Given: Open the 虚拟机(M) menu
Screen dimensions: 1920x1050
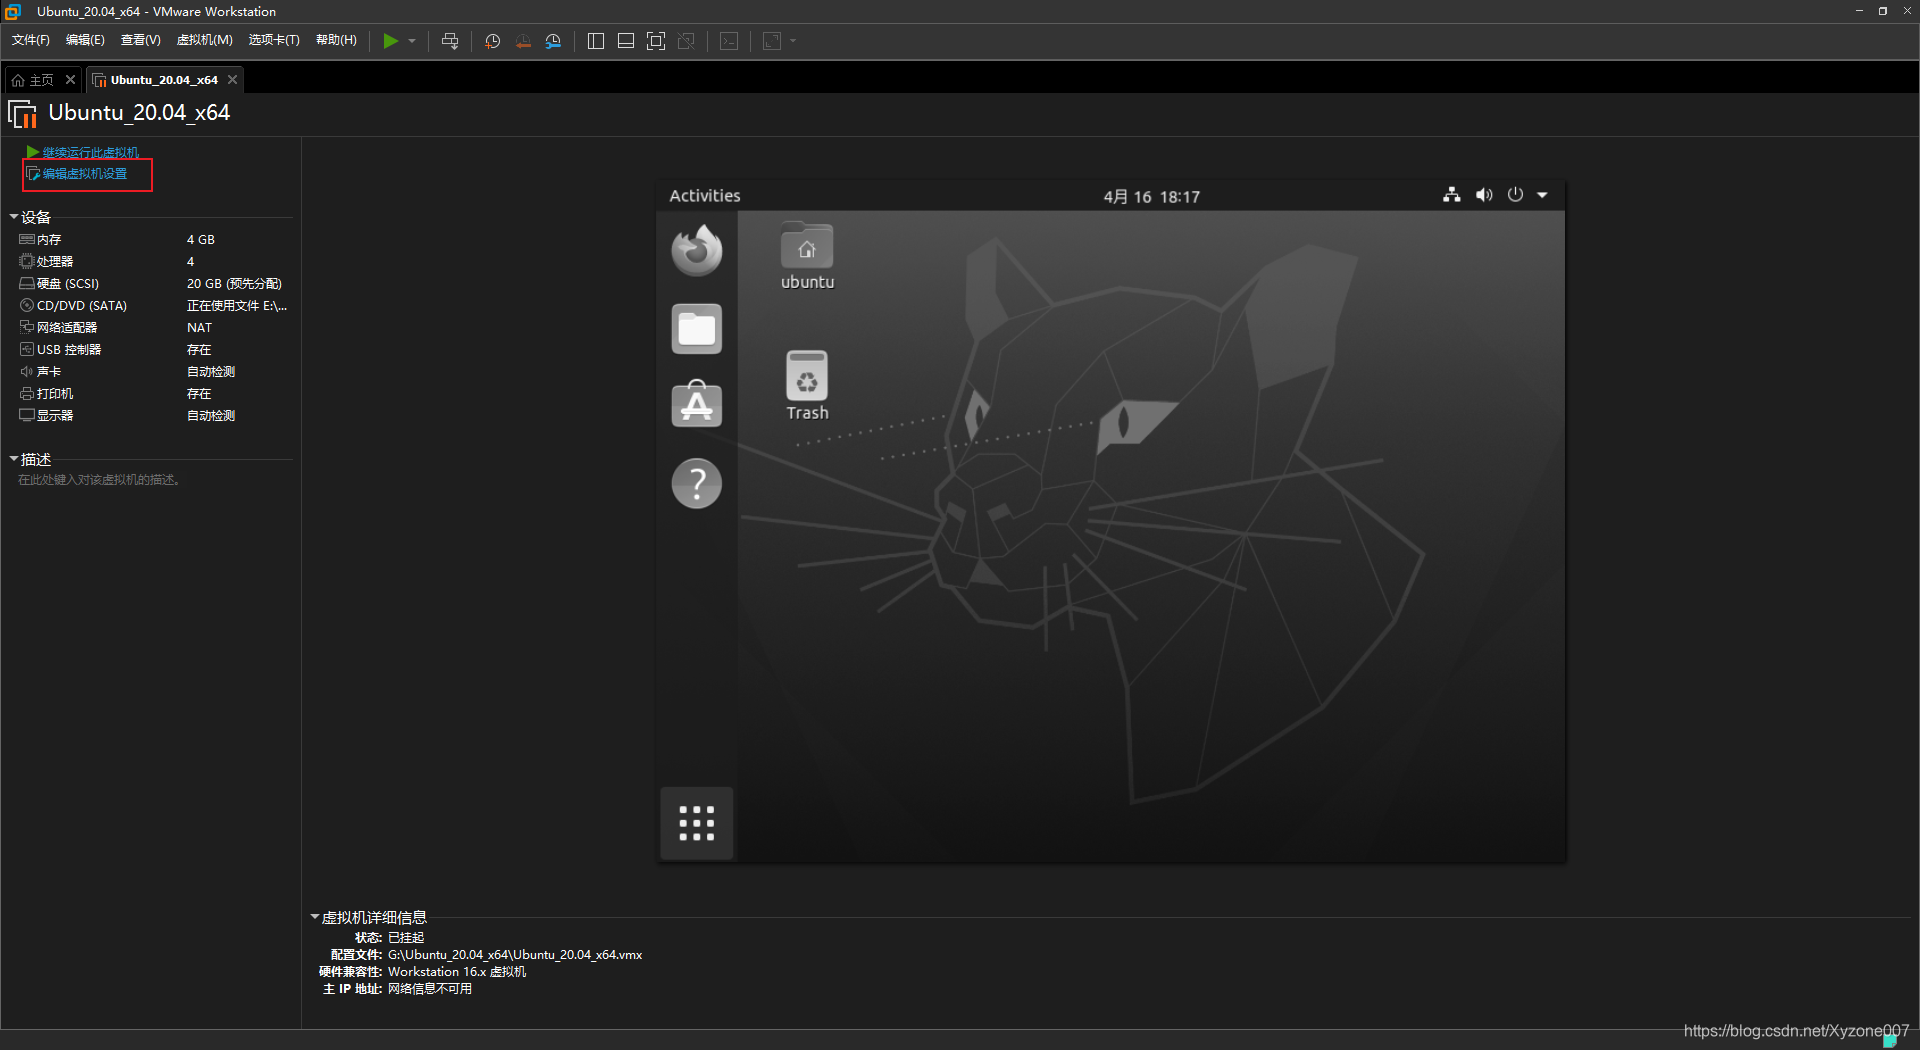Looking at the screenshot, I should coord(204,40).
